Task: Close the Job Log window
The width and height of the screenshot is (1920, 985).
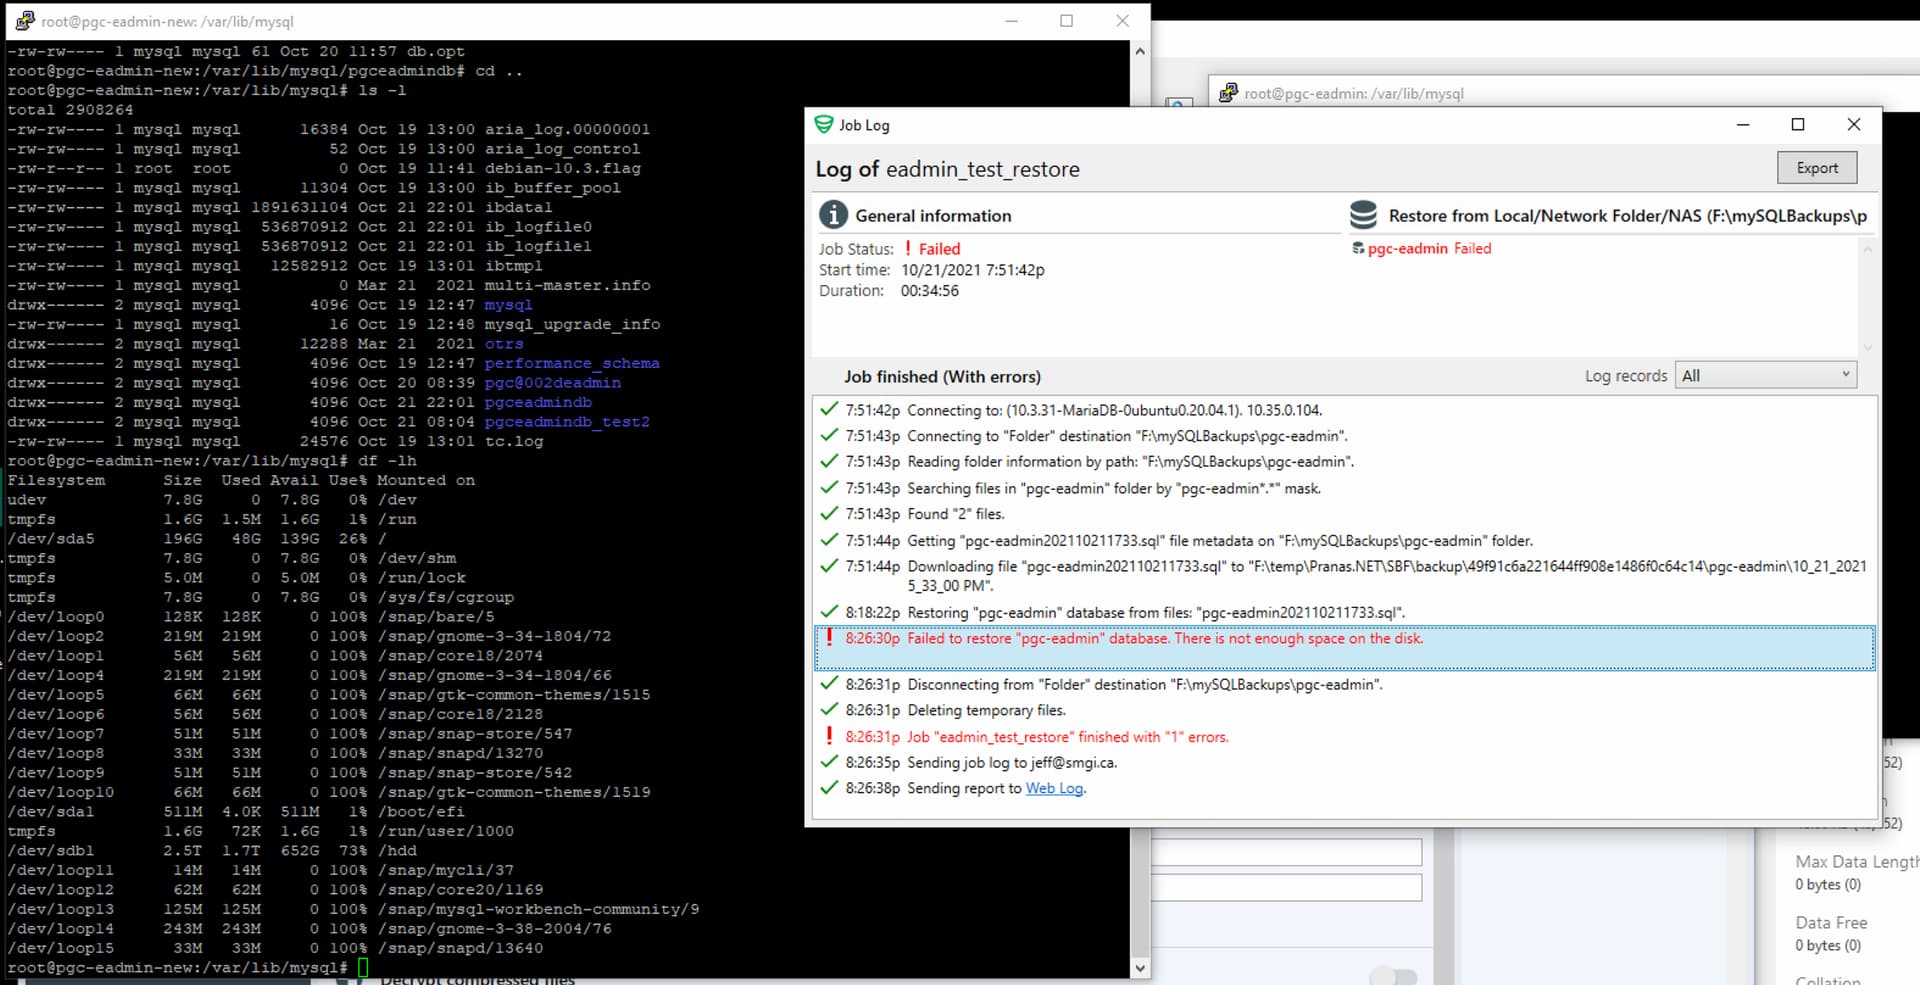Action: (x=1853, y=125)
